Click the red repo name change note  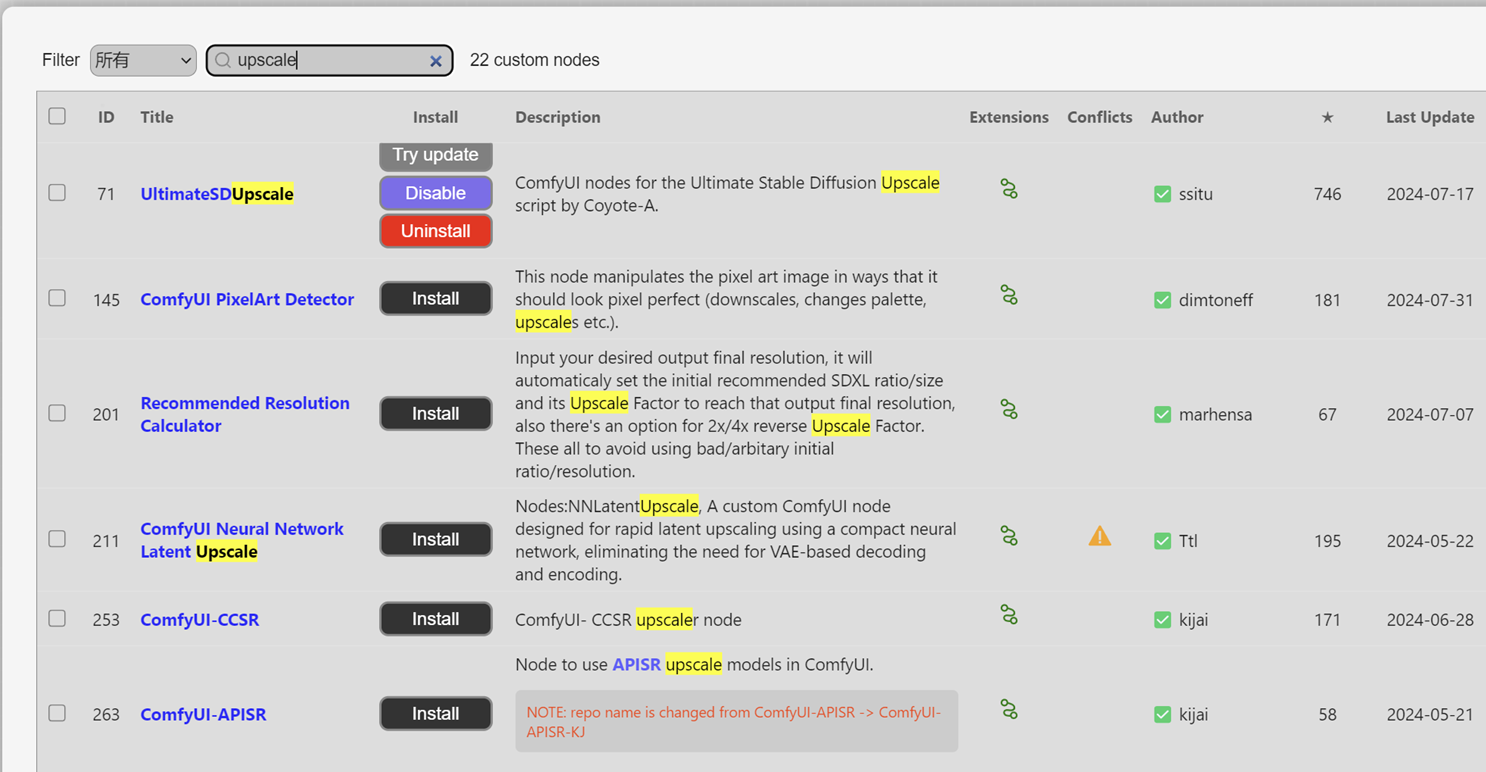click(x=737, y=721)
